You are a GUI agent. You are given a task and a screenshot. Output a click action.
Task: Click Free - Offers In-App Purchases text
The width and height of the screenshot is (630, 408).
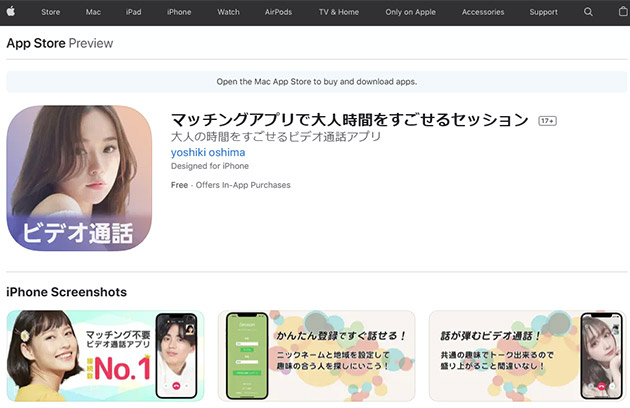point(231,185)
